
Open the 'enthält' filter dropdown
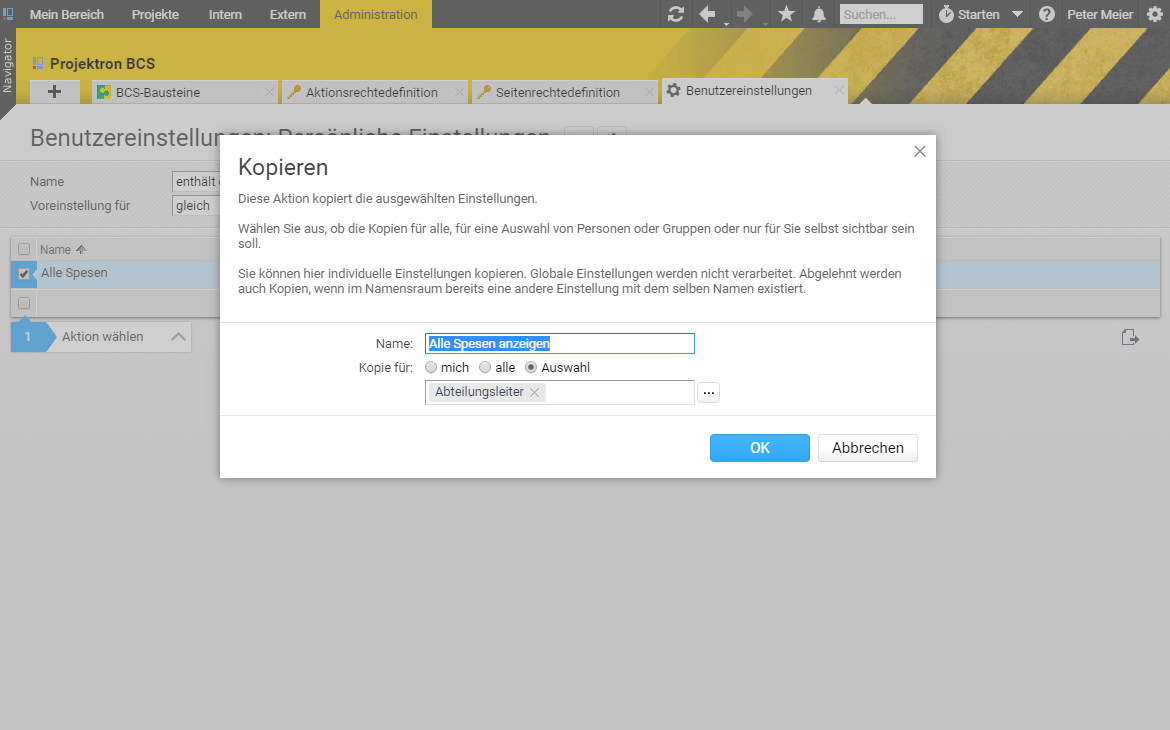[197, 181]
